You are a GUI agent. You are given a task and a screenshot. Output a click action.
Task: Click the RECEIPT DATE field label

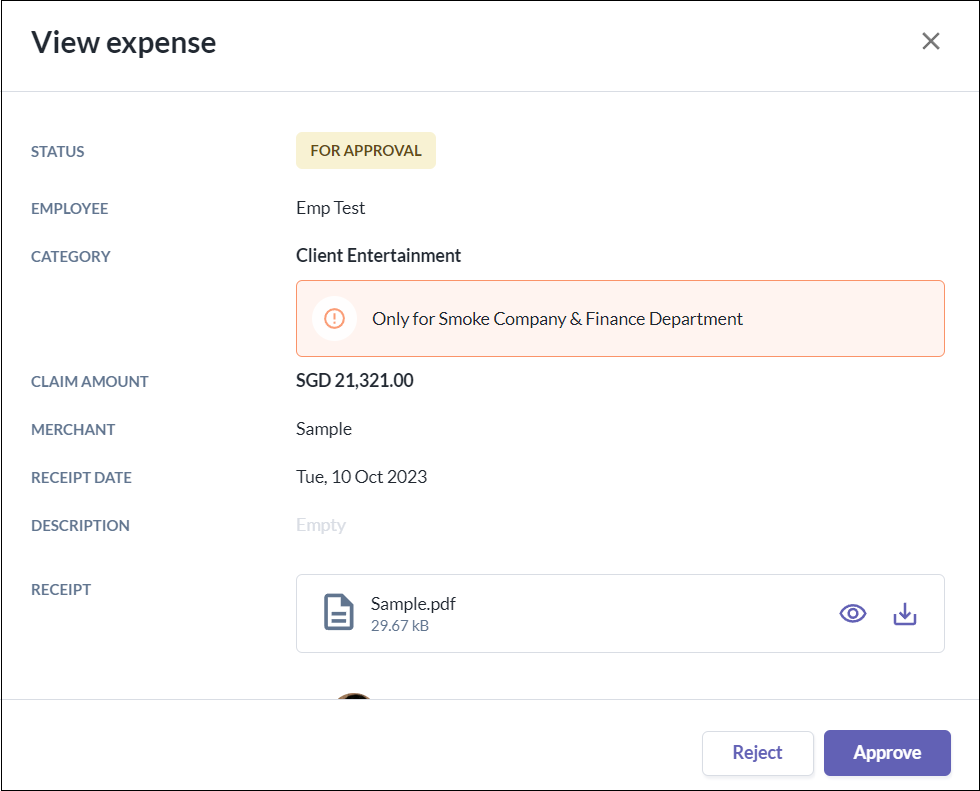tap(81, 478)
